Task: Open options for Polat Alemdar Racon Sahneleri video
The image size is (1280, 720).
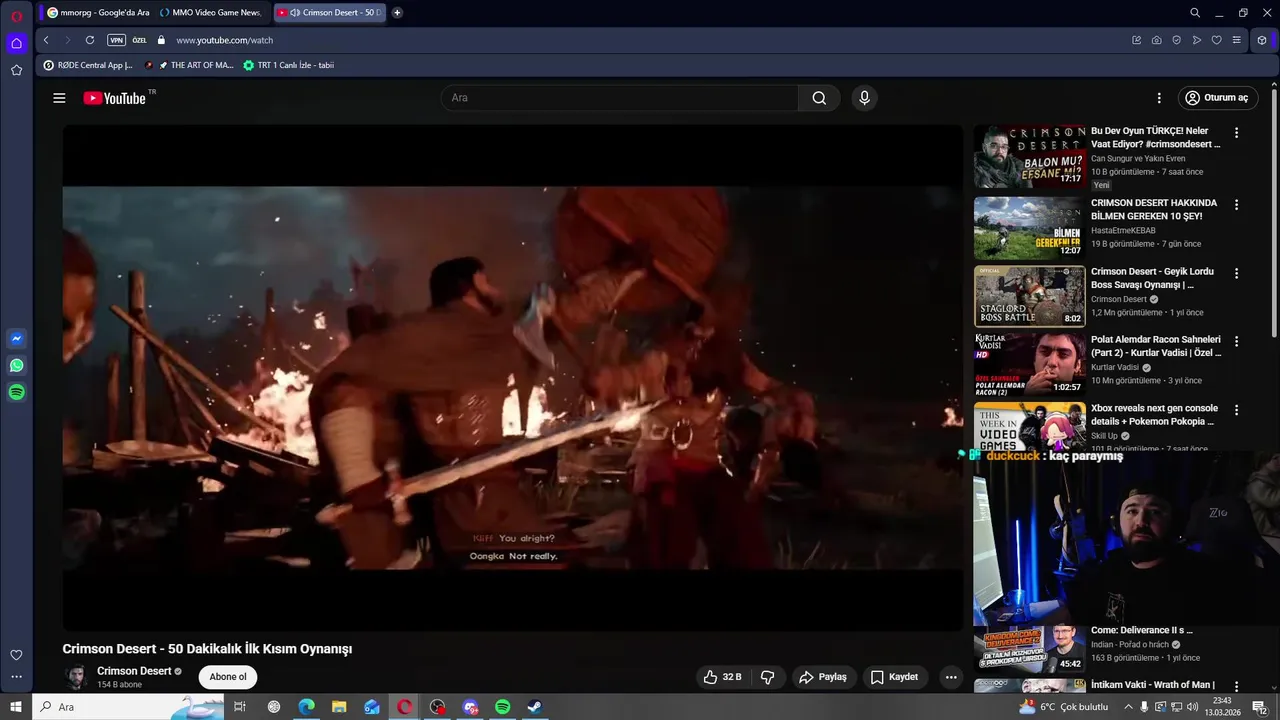Action: coord(1236,341)
